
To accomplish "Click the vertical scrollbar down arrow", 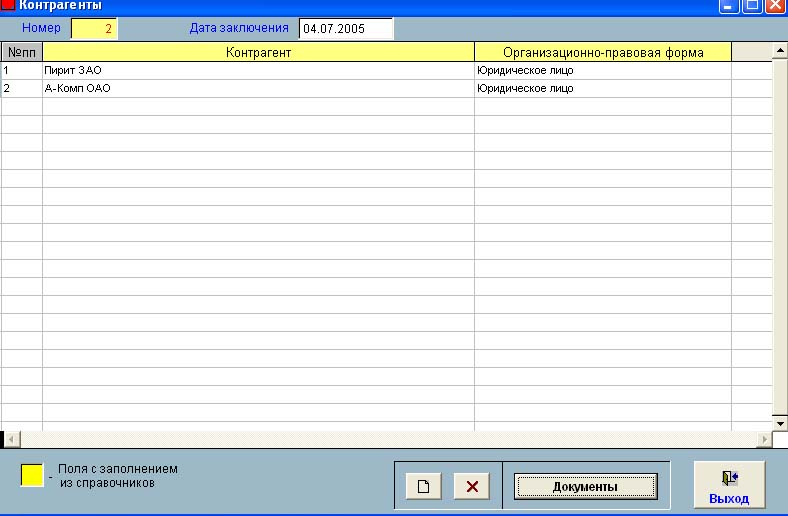I will 780,424.
